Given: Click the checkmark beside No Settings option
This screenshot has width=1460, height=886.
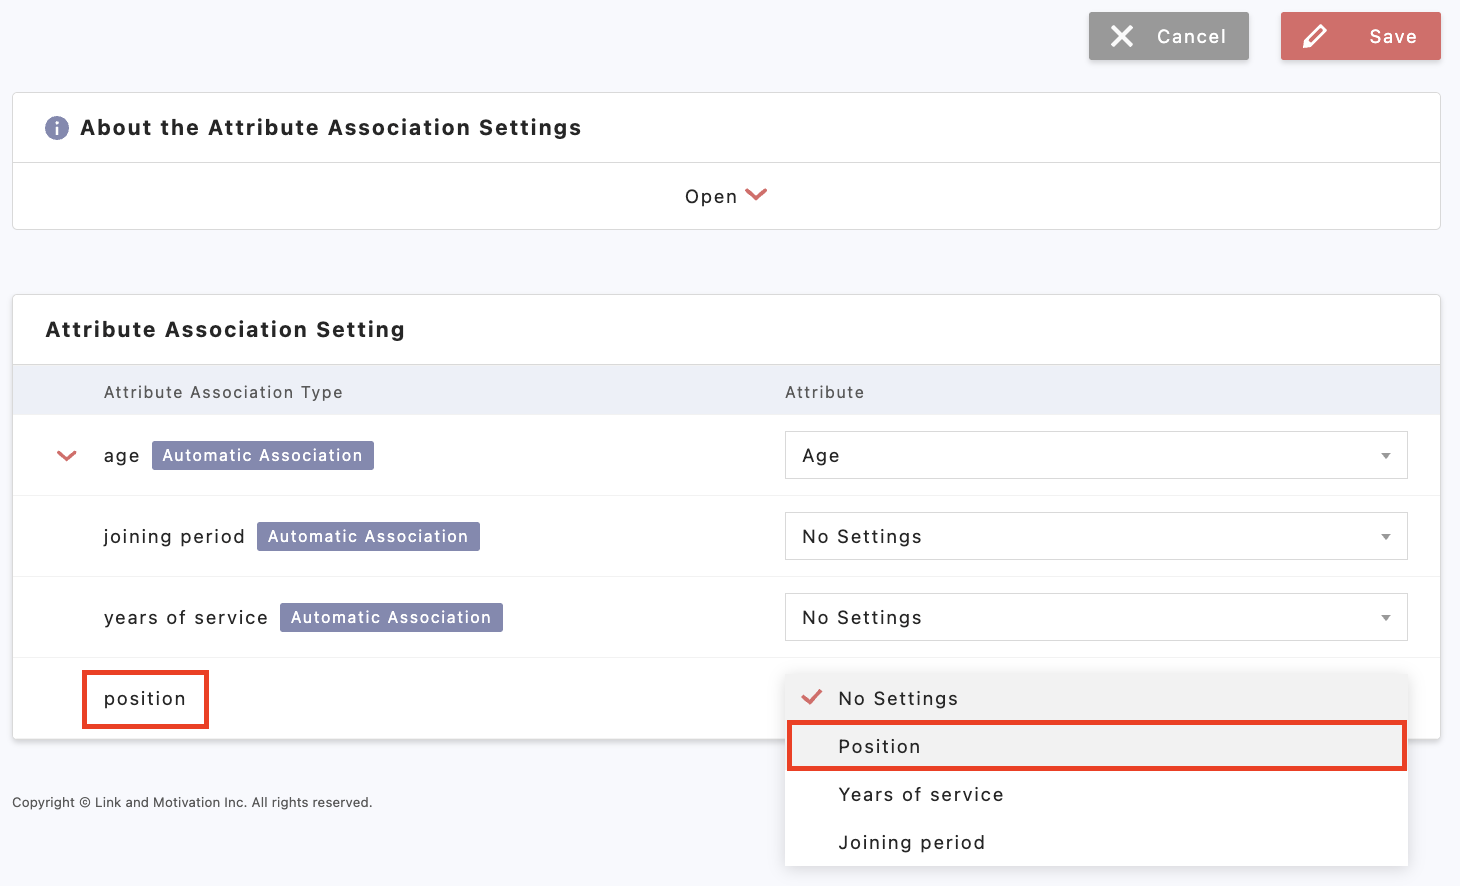Looking at the screenshot, I should tap(812, 697).
